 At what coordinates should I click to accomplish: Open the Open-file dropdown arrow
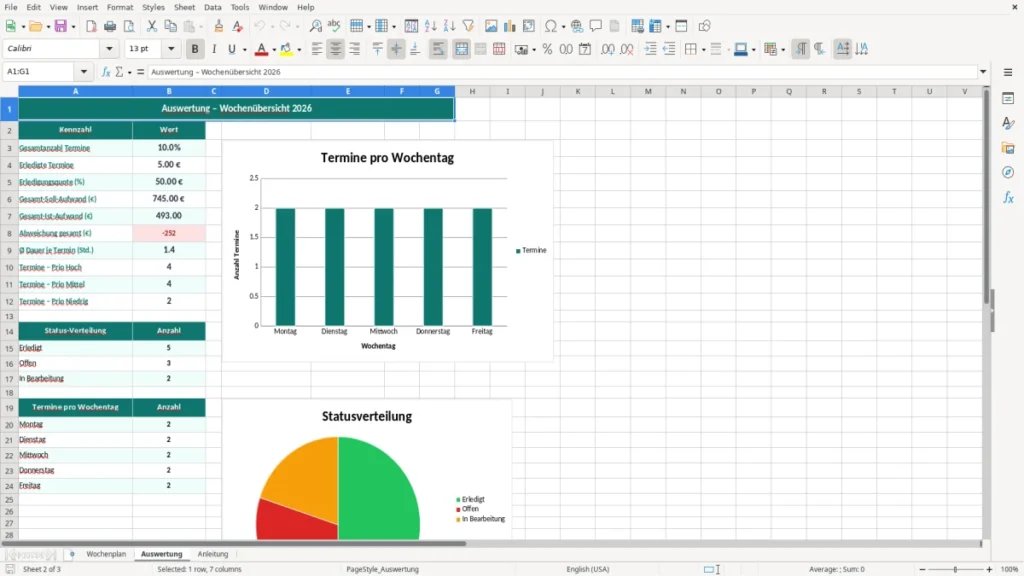[48, 27]
